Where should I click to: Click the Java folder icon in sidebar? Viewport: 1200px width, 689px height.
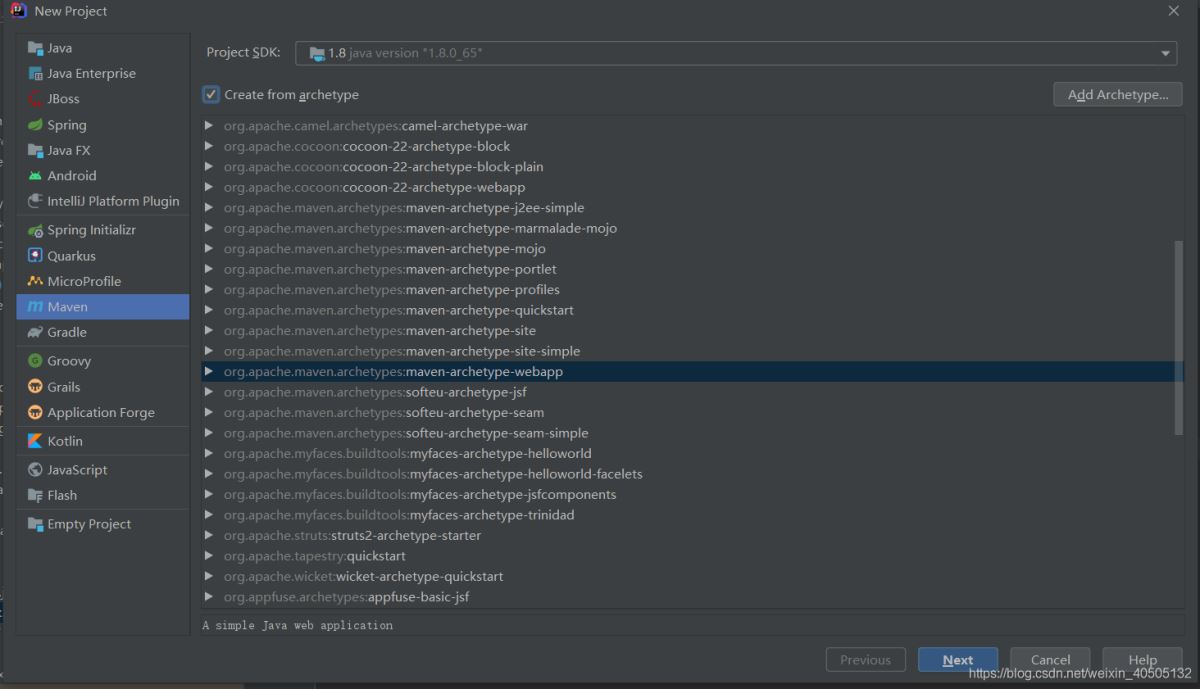pos(35,48)
